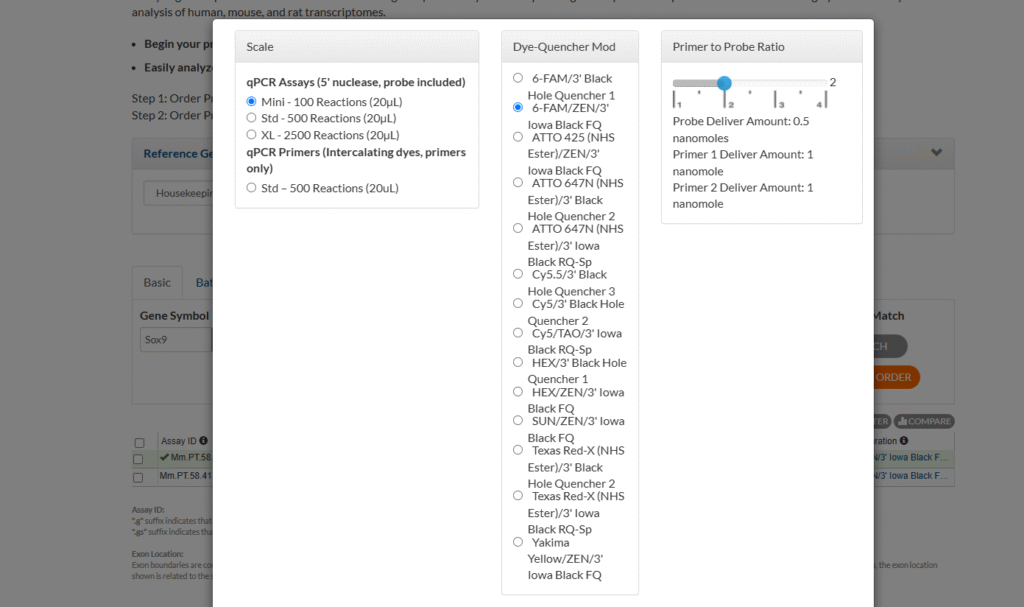Check the first assay row checkbox
Viewport: 1024px width, 607px height.
(140, 458)
